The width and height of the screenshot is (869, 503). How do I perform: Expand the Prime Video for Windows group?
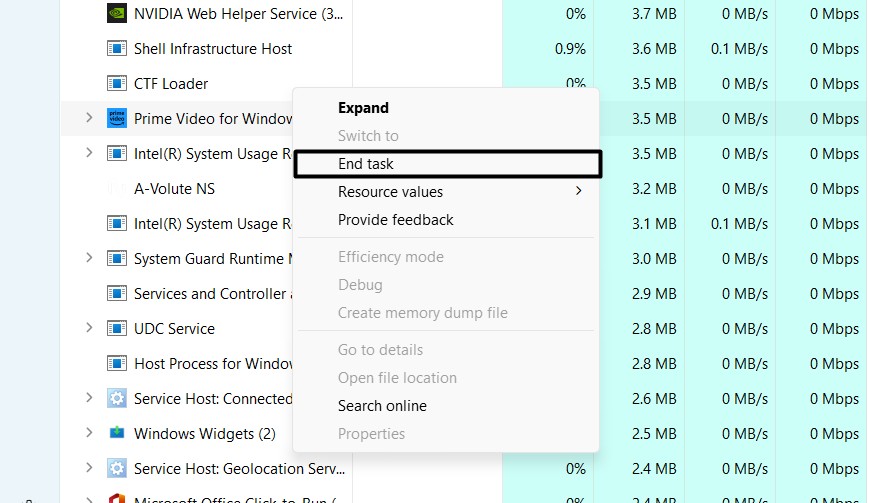coord(88,119)
